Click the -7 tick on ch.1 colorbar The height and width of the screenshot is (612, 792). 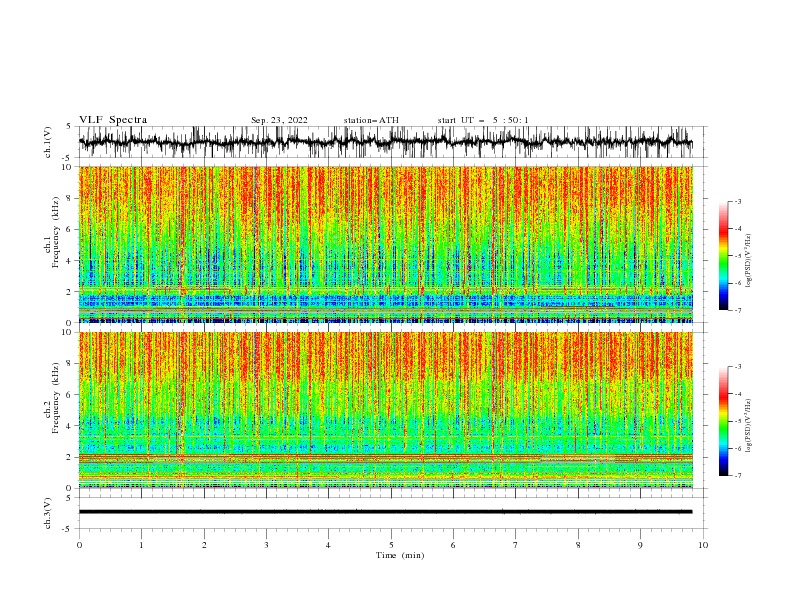click(x=737, y=310)
